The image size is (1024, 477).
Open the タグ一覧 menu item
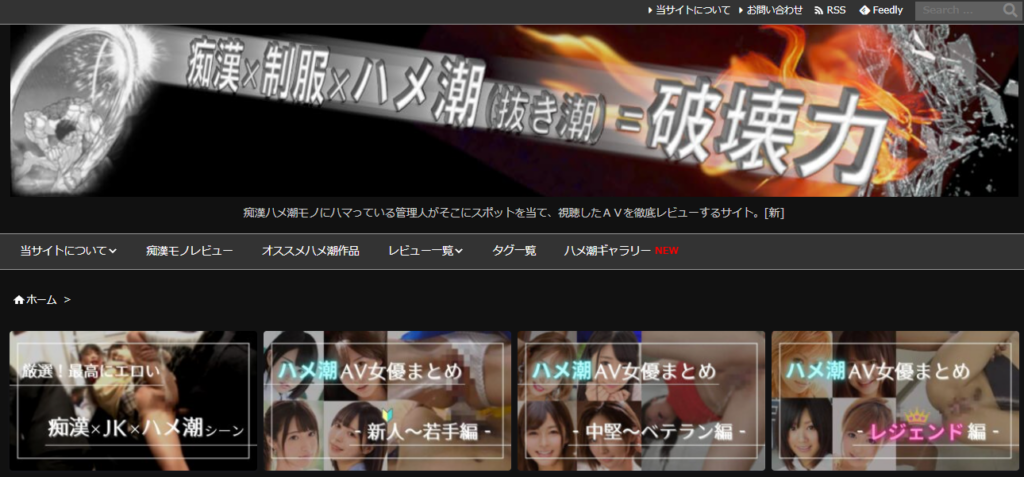pos(514,251)
